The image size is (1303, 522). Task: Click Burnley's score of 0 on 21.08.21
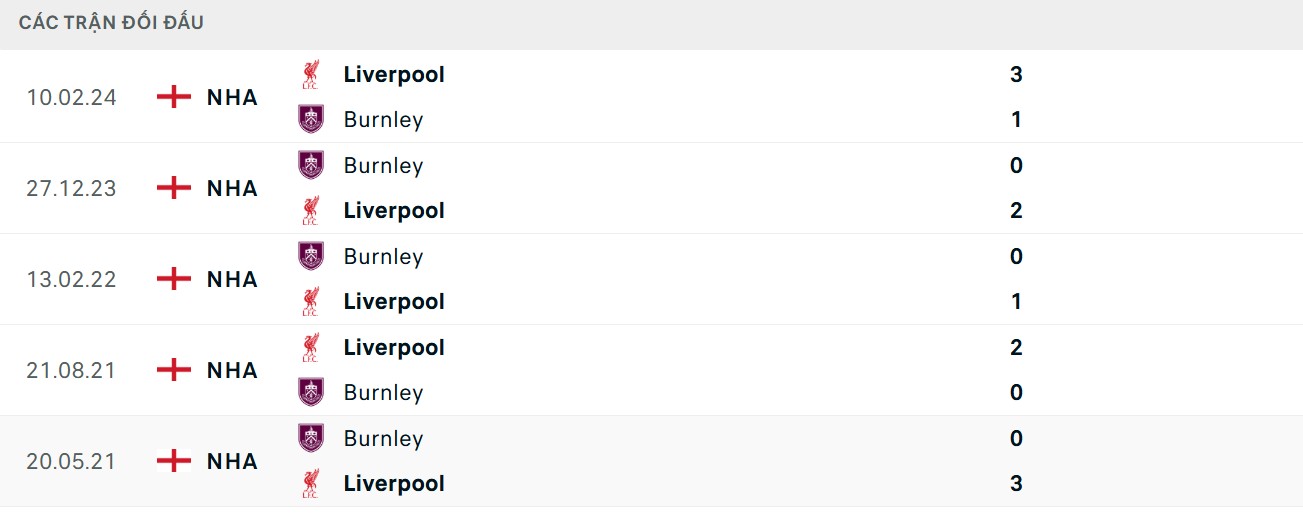point(1016,393)
